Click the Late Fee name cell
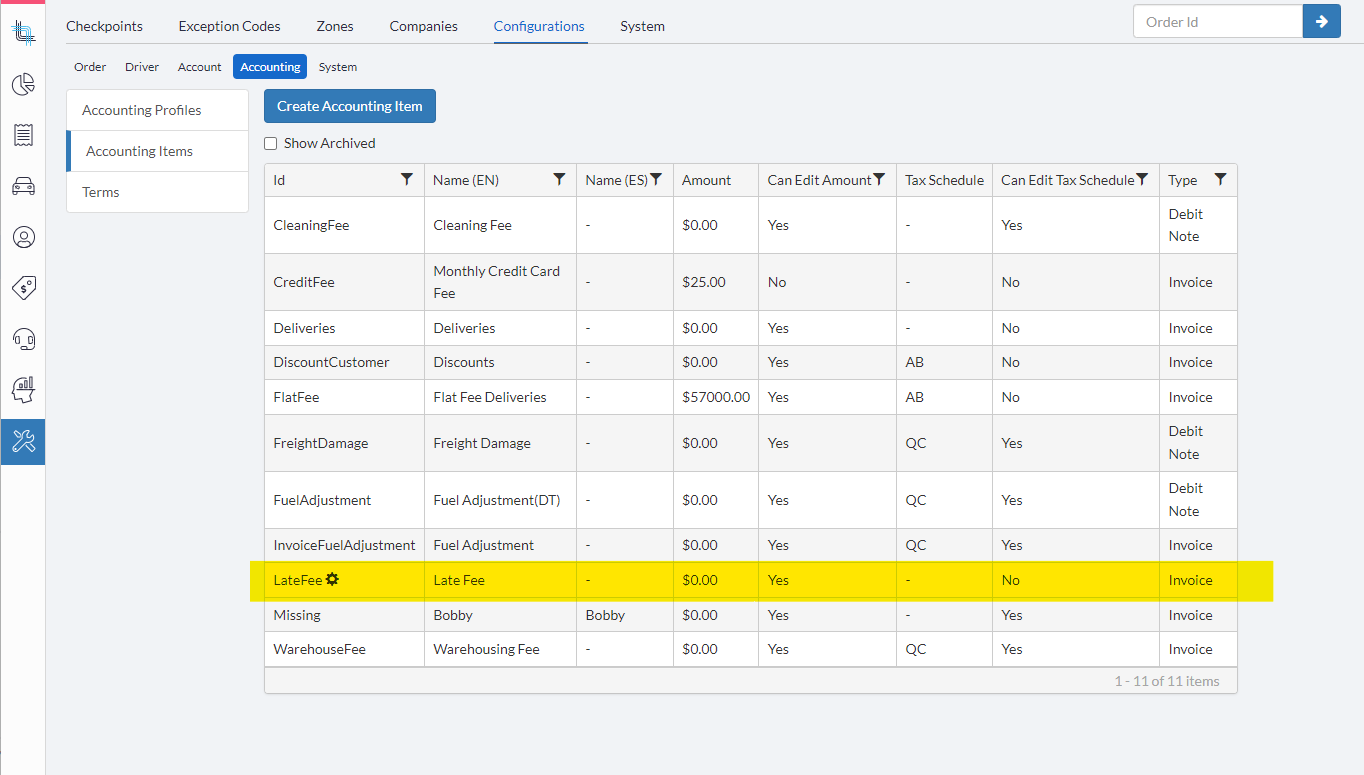 (x=500, y=580)
